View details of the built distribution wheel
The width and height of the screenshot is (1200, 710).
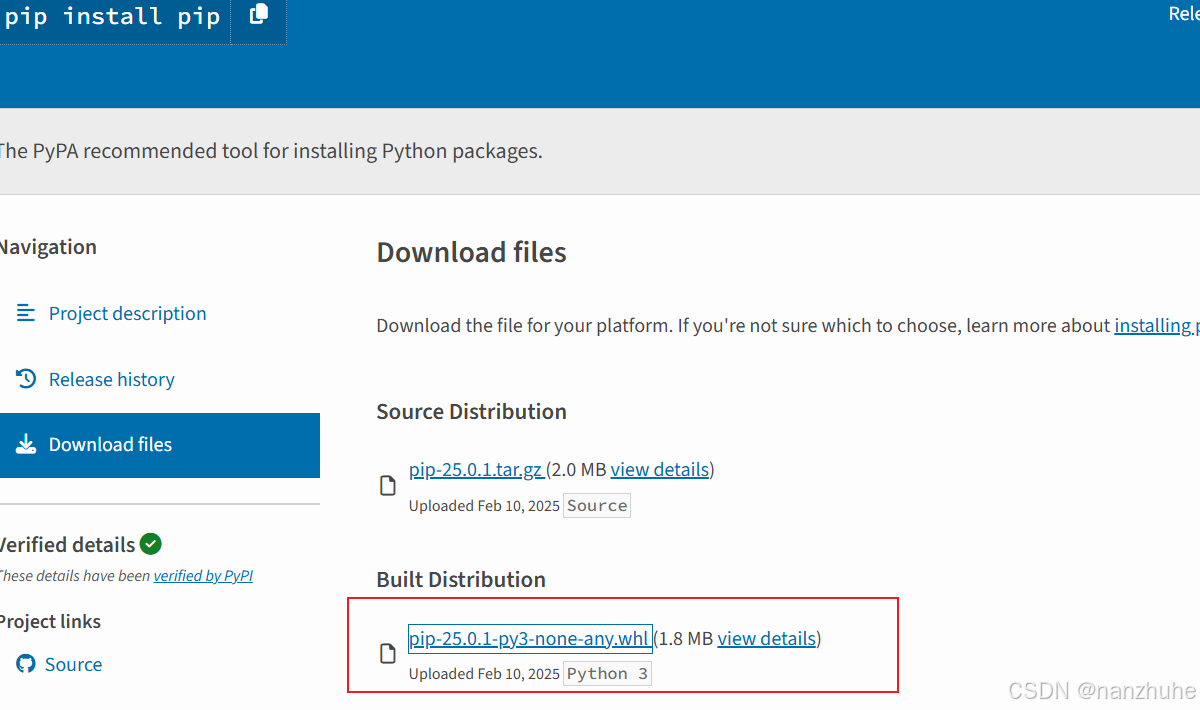click(x=767, y=638)
